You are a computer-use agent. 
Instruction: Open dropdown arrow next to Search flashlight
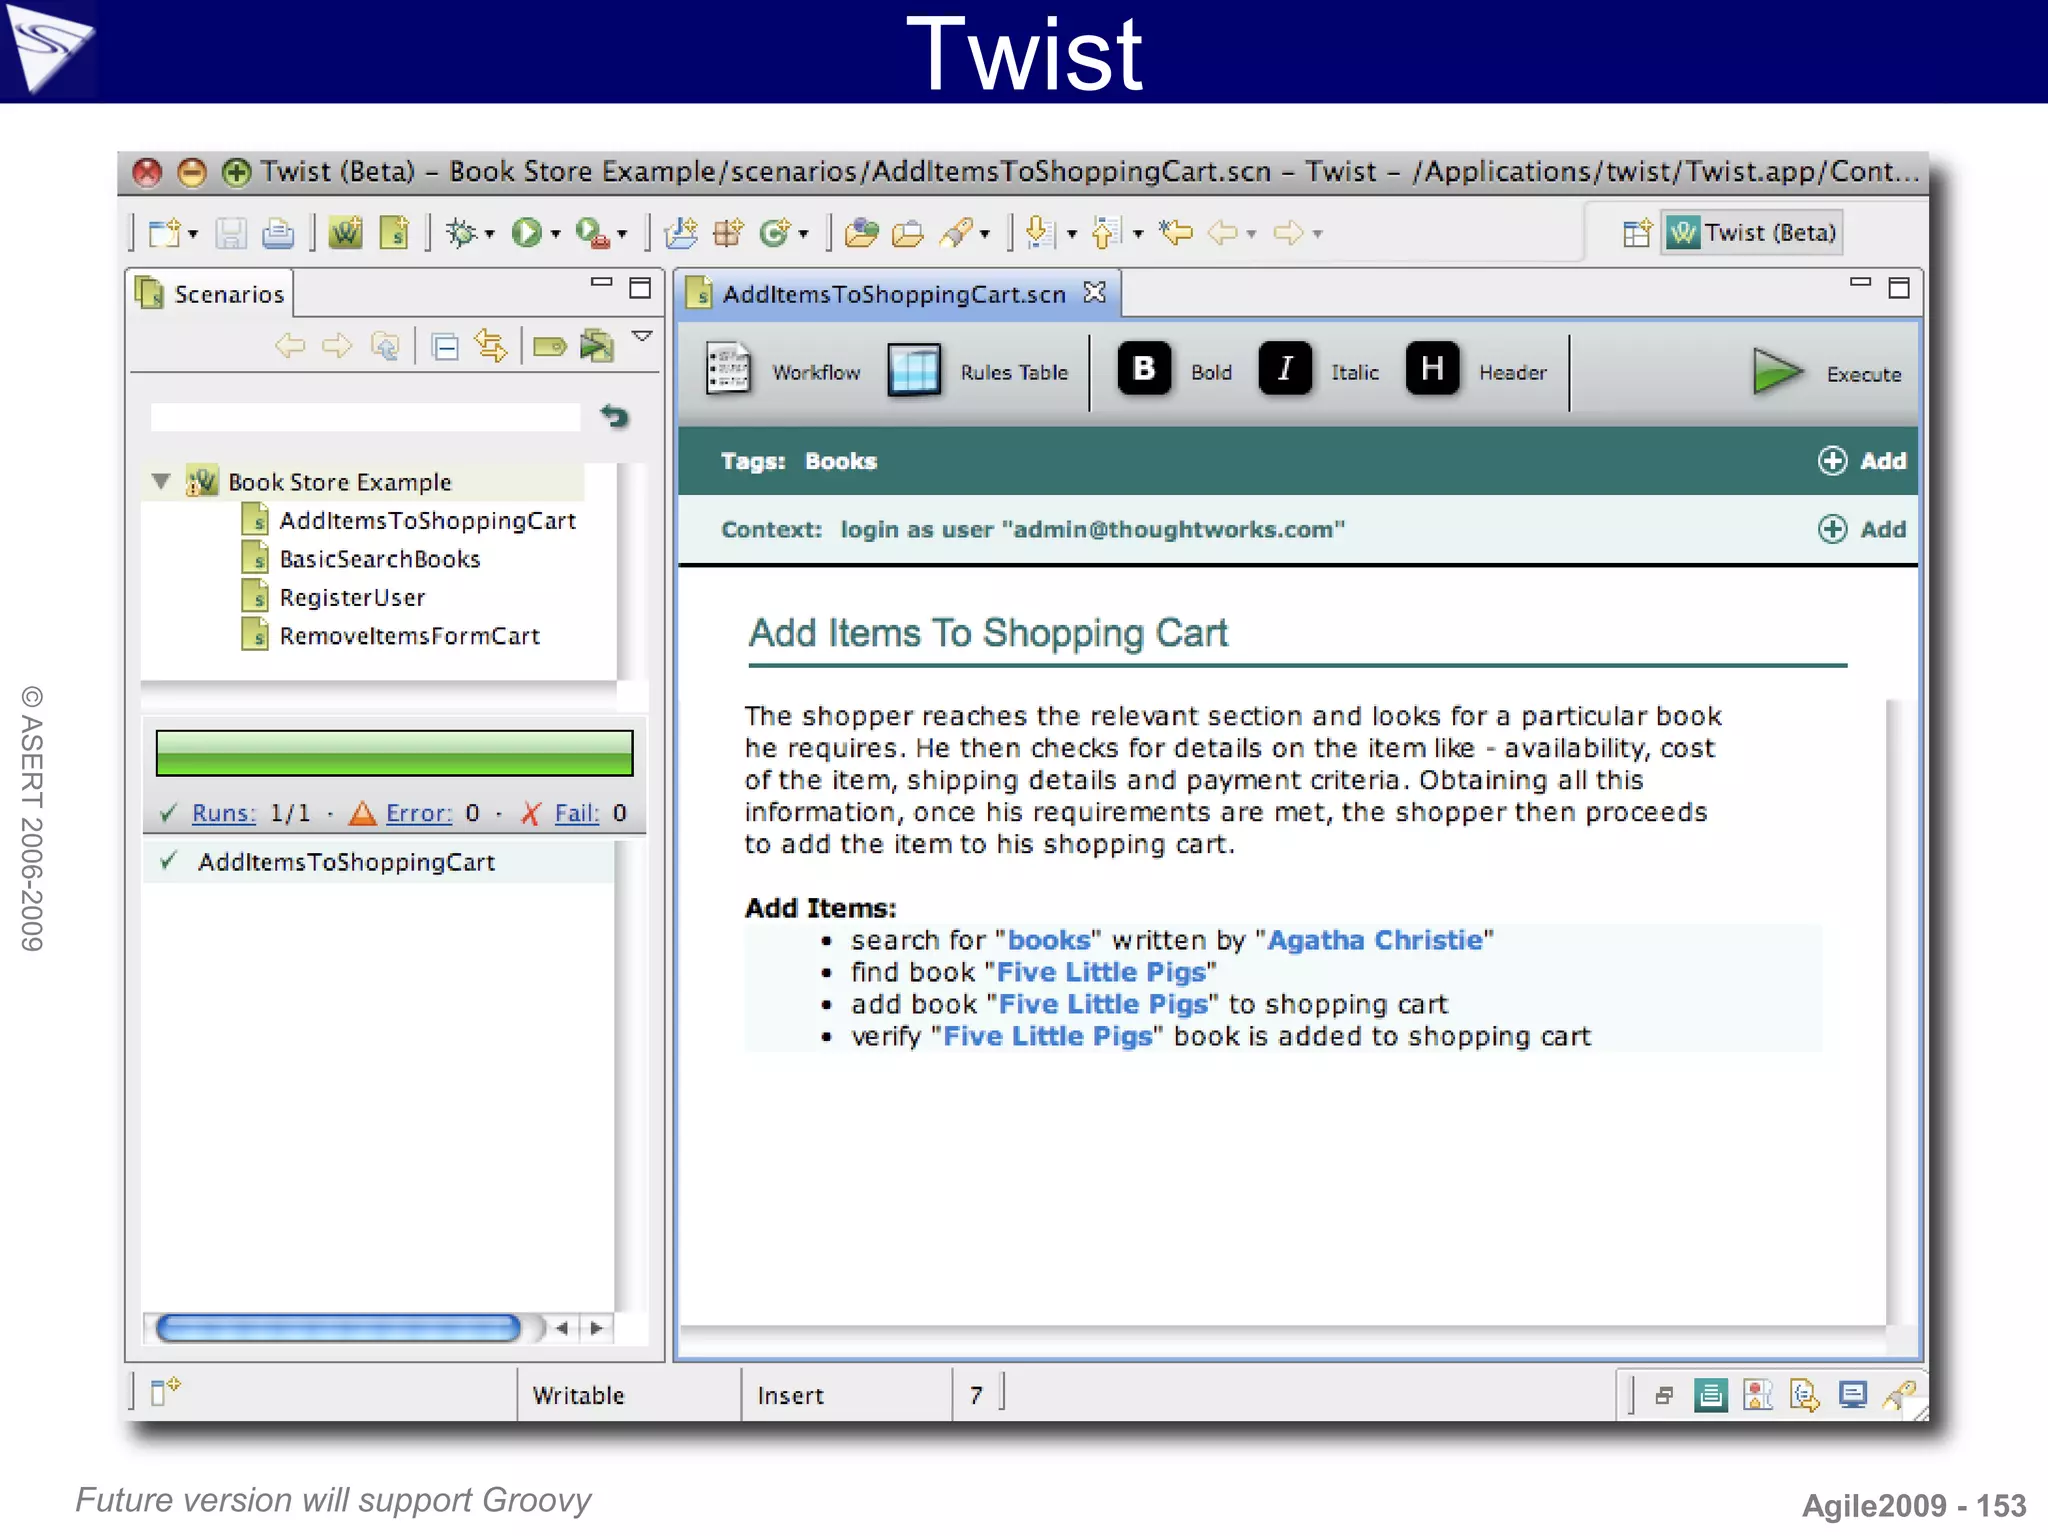pyautogui.click(x=984, y=235)
